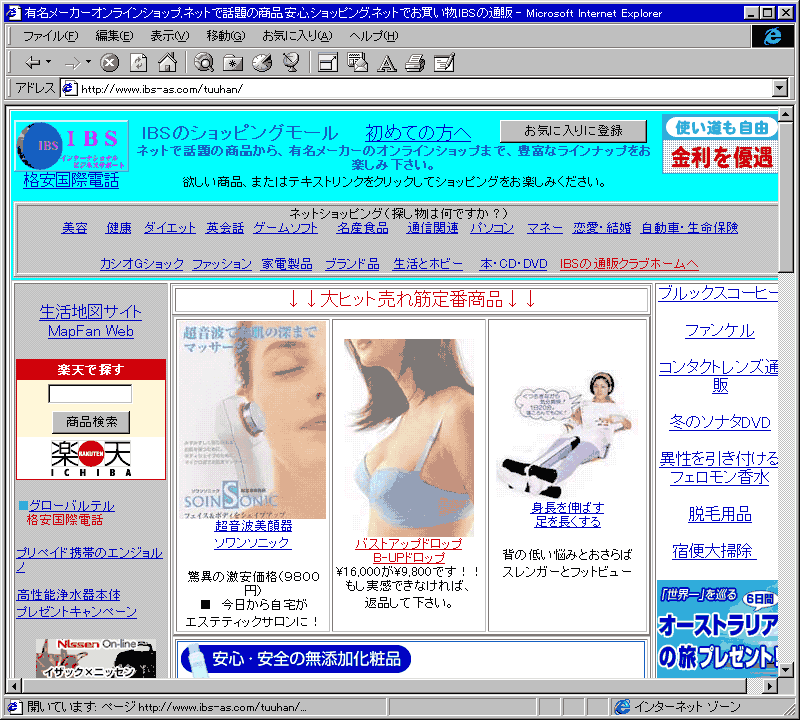Open the ゲームソフト category link
Viewport: 800px width, 720px height.
[286, 228]
